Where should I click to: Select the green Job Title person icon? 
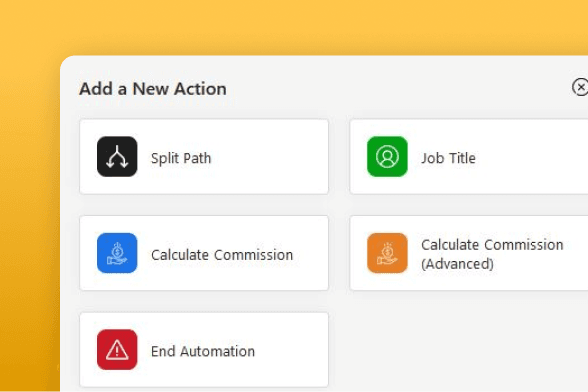point(387,156)
